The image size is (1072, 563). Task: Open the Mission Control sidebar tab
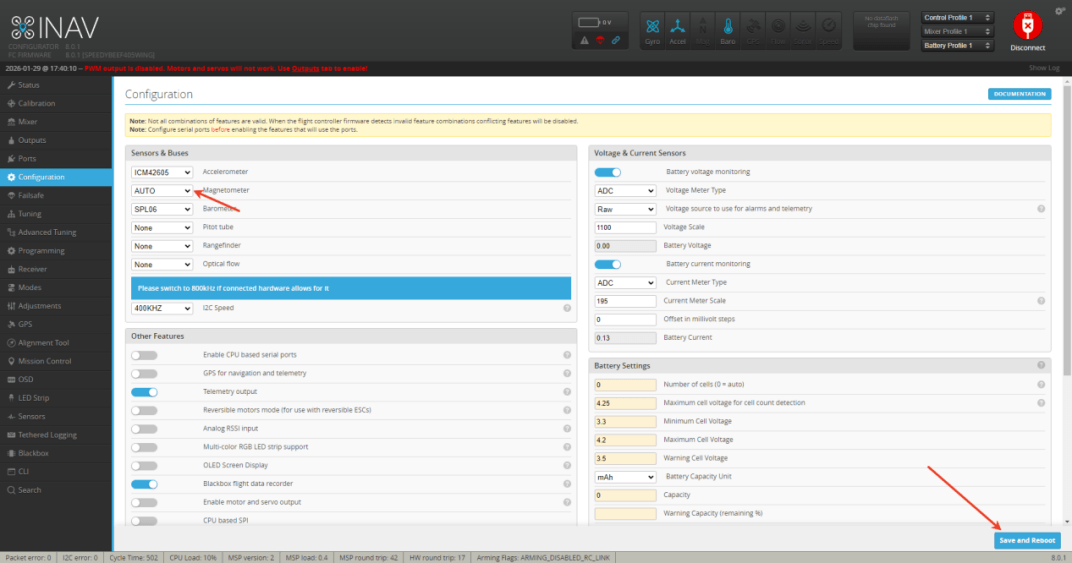44,361
